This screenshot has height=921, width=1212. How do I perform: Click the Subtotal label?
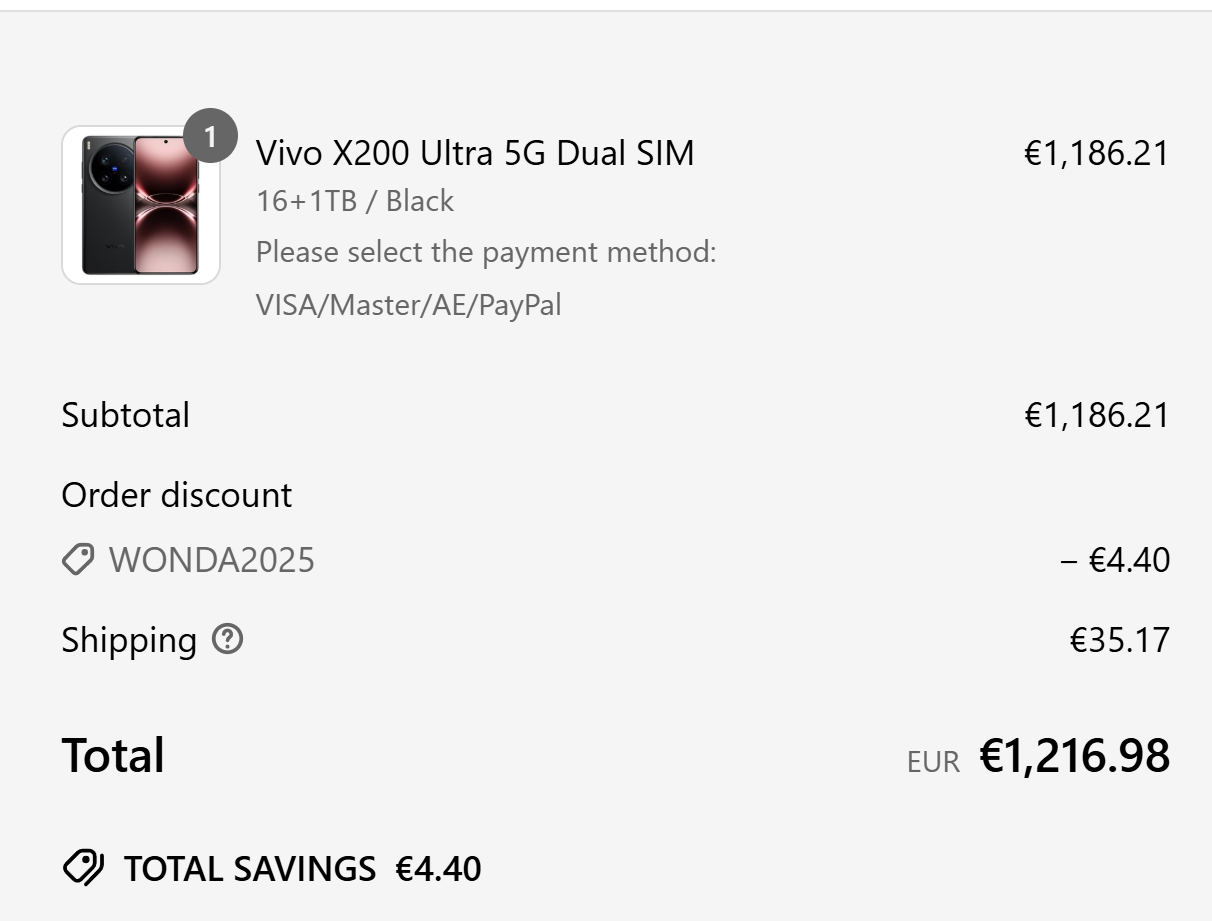pos(125,415)
